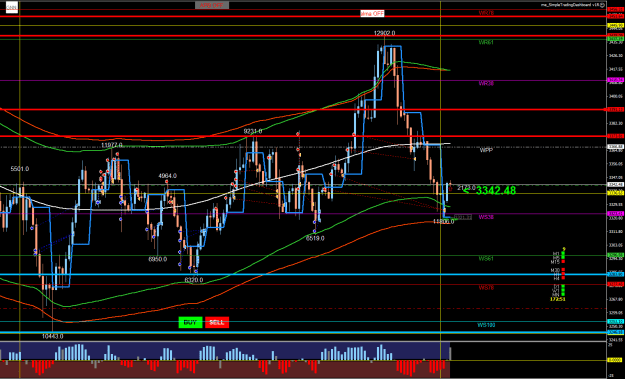Select the WPP weekly pivot label
Image resolution: width=625 pixels, height=379 pixels.
(486, 150)
